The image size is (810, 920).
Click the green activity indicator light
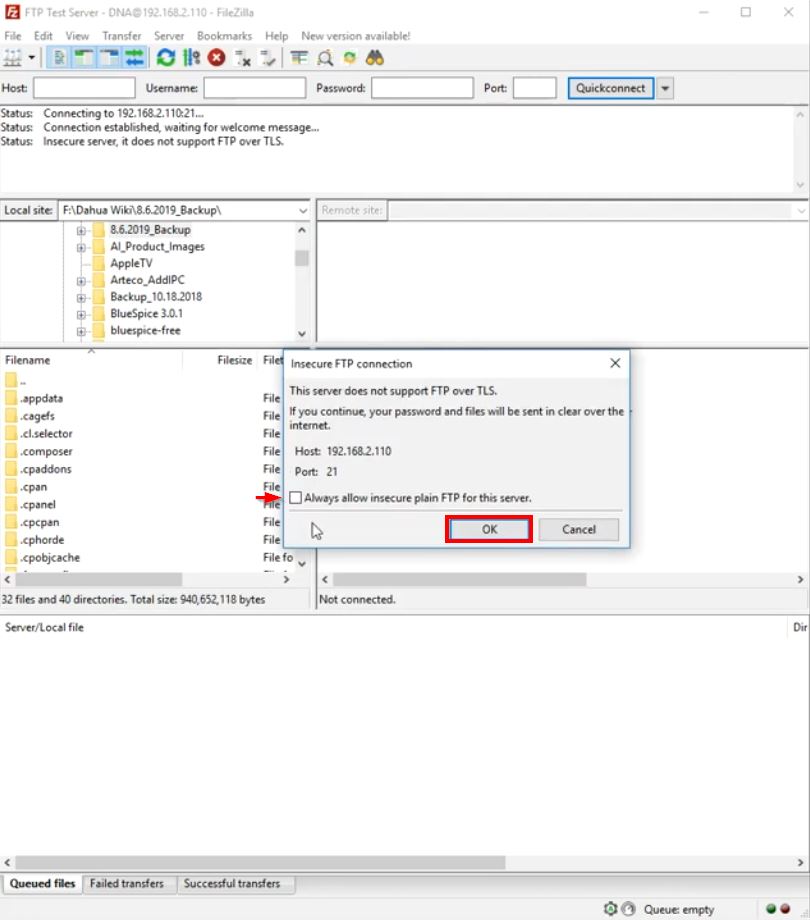[771, 908]
